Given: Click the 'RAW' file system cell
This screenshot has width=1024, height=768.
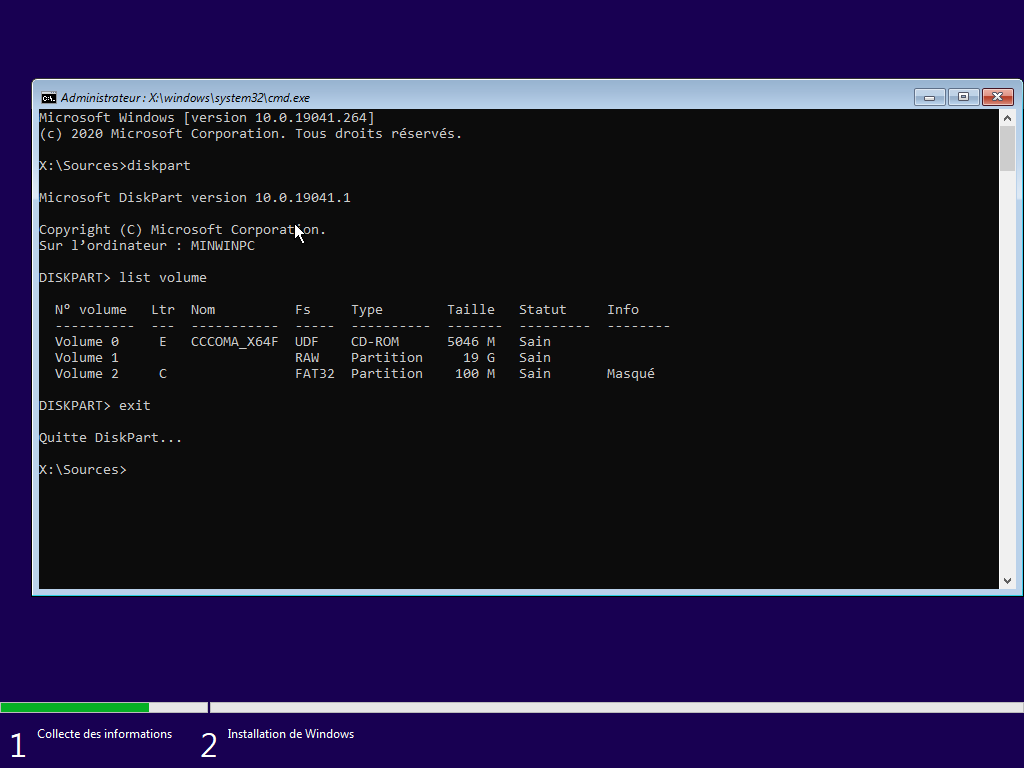Looking at the screenshot, I should (307, 358).
